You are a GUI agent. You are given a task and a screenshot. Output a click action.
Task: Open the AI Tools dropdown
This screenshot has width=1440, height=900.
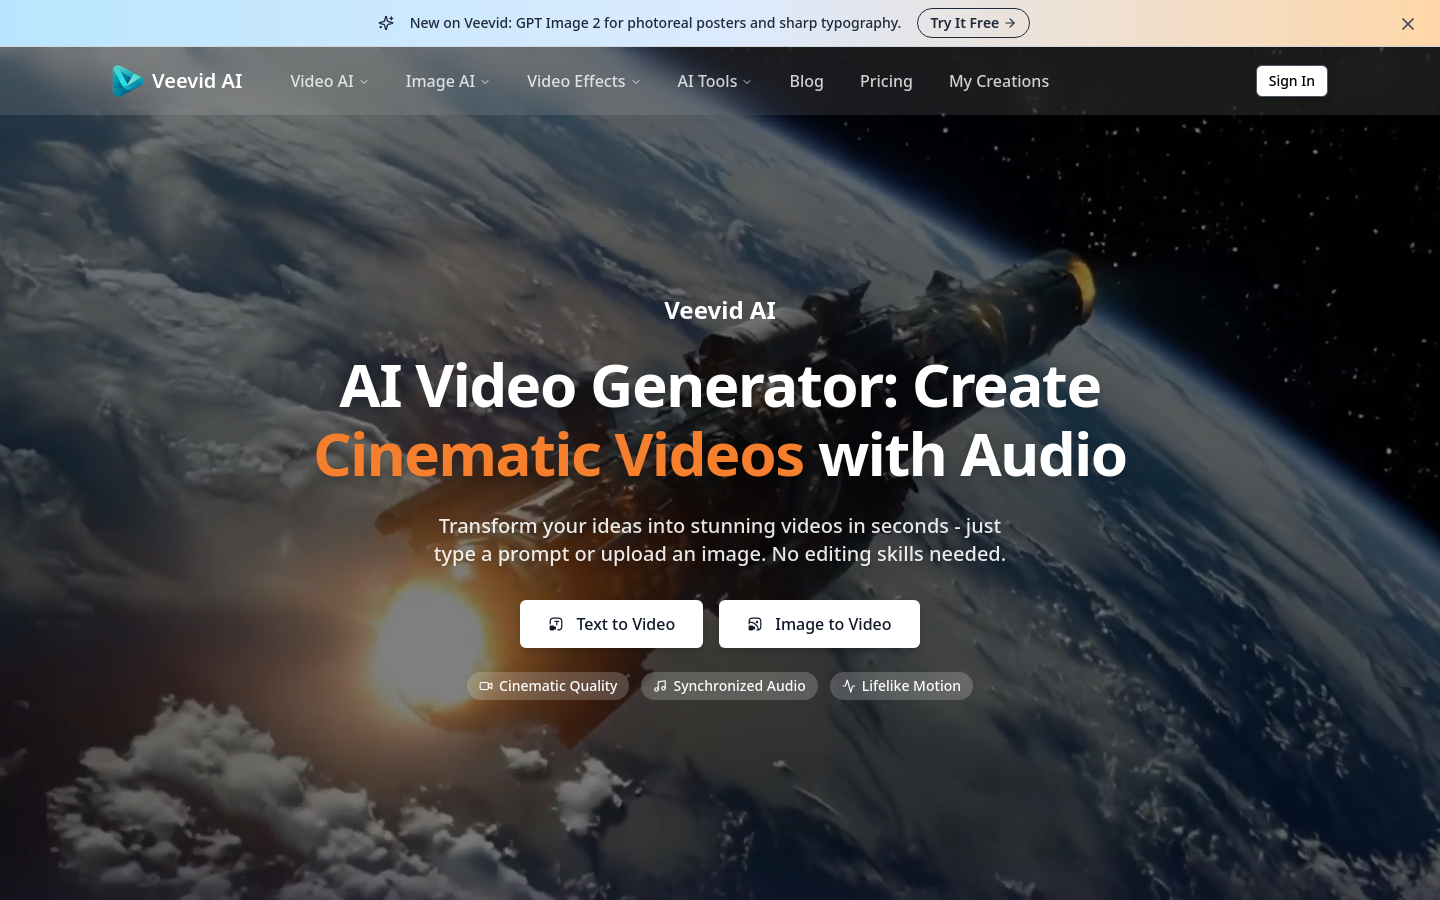[714, 81]
